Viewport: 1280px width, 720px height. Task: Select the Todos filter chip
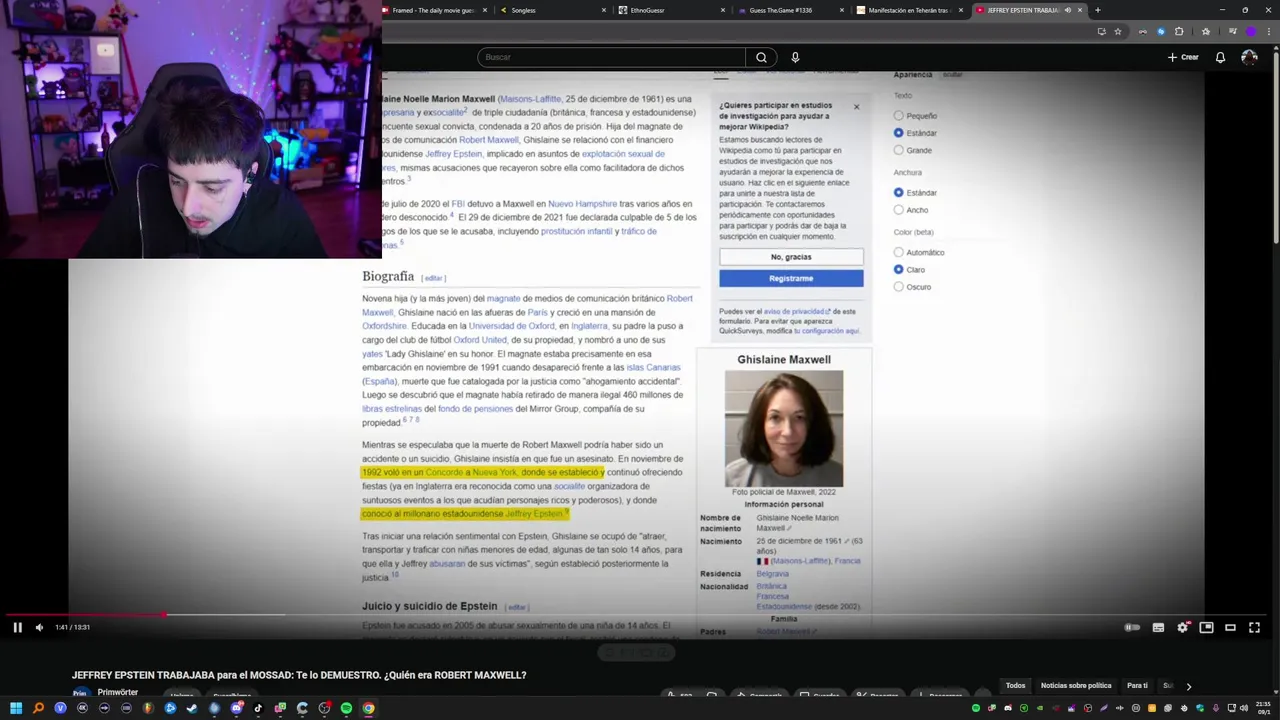tap(1015, 686)
